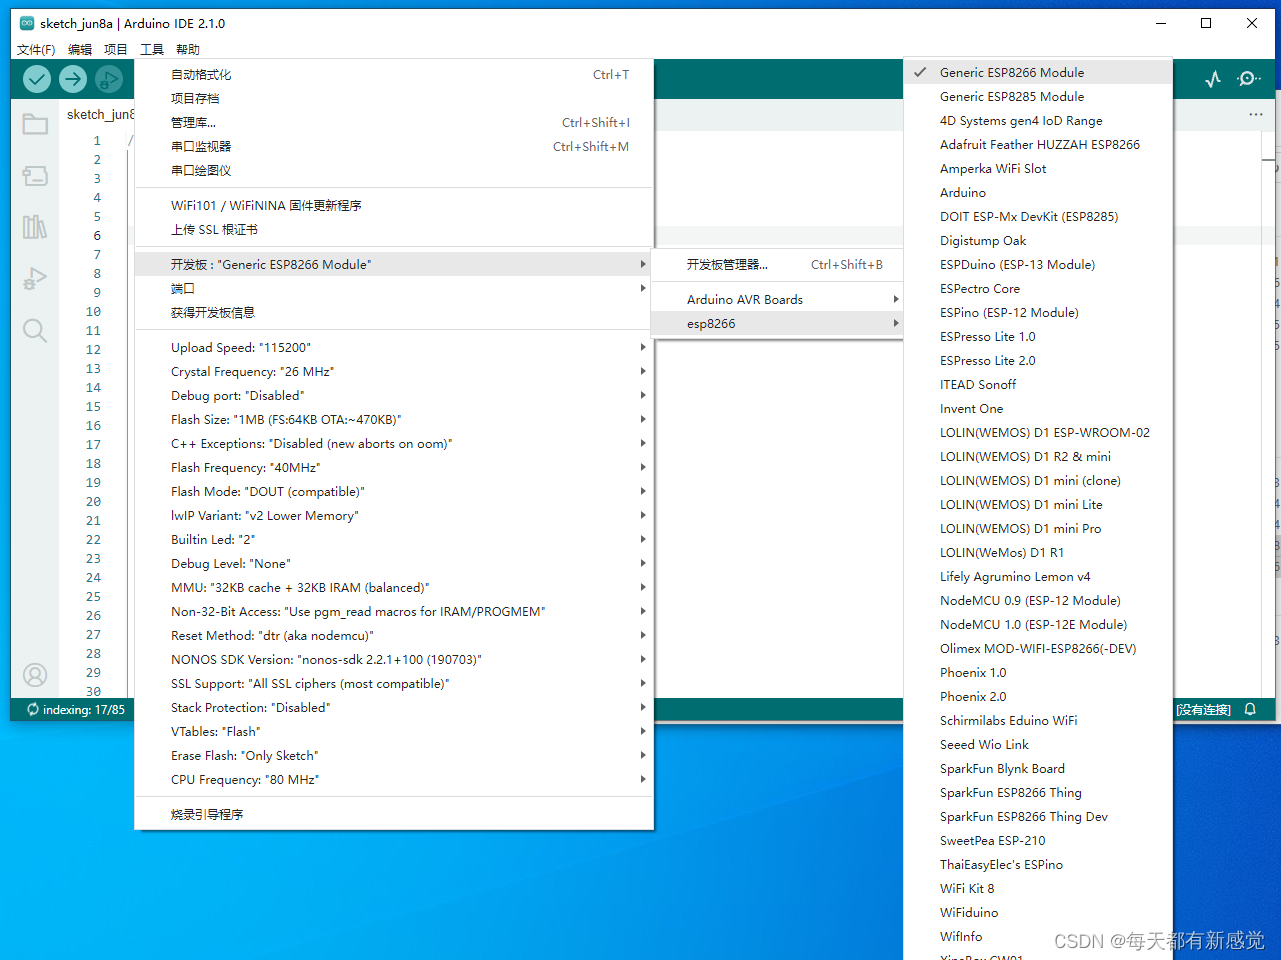Select LOLIN(WEMOS) D1 mini Pro board
This screenshot has width=1281, height=960.
point(1038,528)
